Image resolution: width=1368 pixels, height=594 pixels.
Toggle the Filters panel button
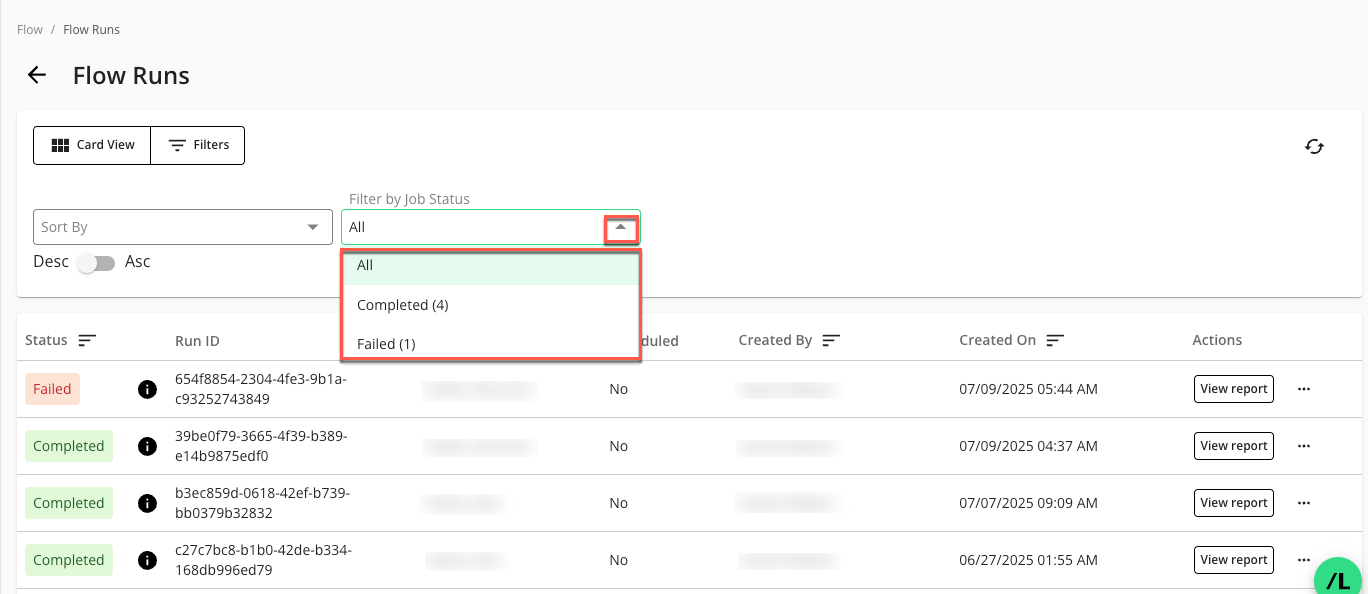click(x=198, y=145)
